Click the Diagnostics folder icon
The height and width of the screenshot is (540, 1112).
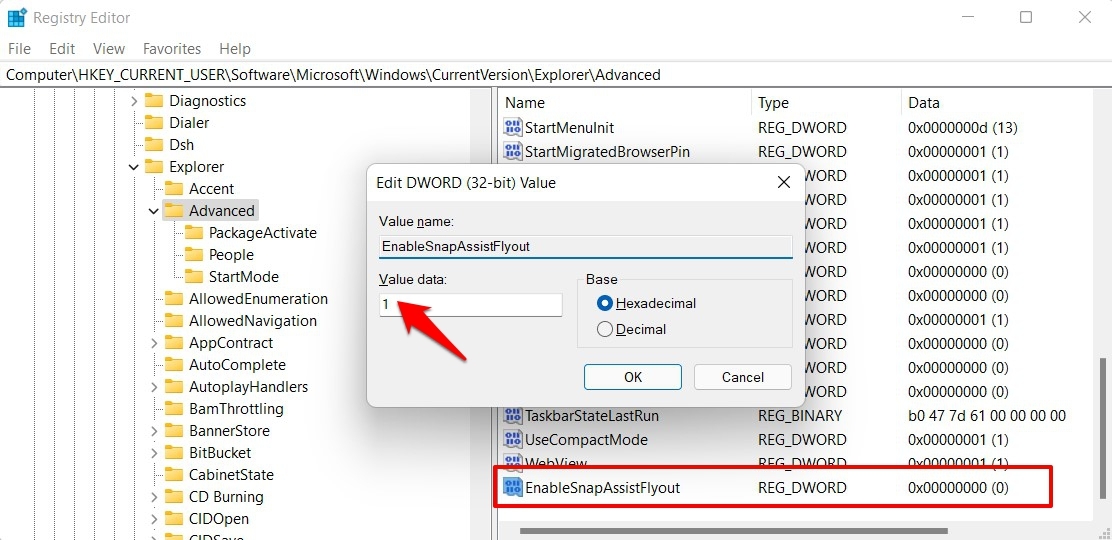tap(154, 101)
